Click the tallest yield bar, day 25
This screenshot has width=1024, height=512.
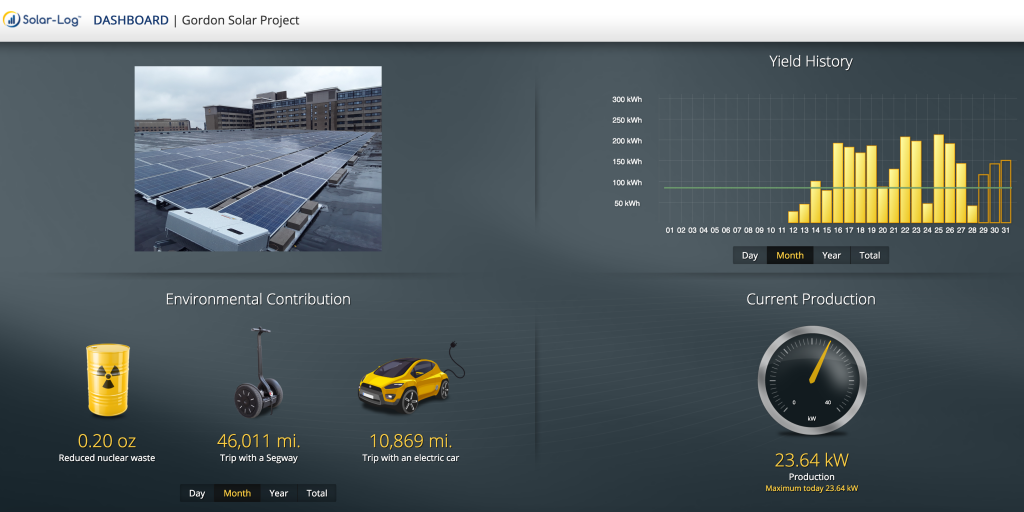938,179
